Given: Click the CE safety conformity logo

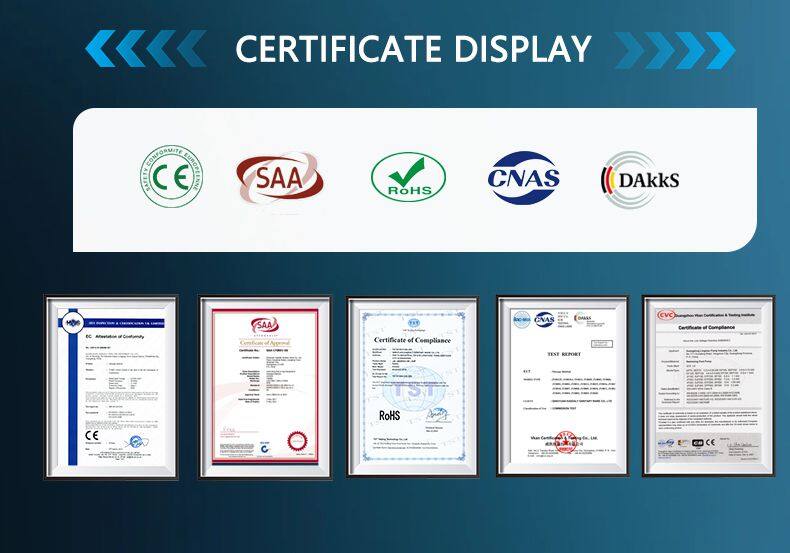Looking at the screenshot, I should [x=170, y=178].
